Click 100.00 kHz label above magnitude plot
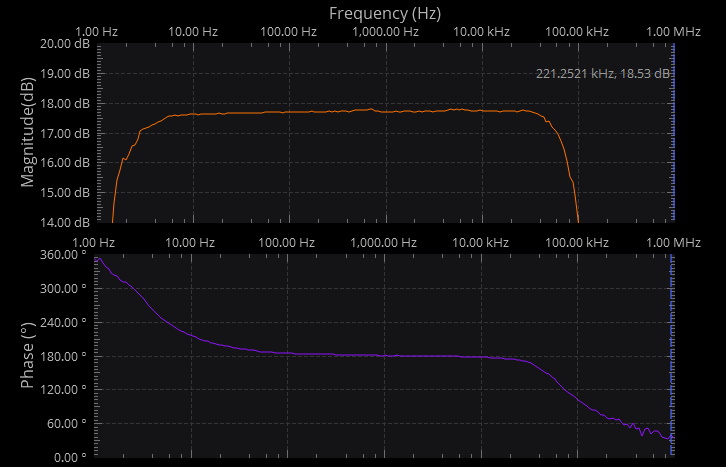726x467 pixels. [x=577, y=32]
